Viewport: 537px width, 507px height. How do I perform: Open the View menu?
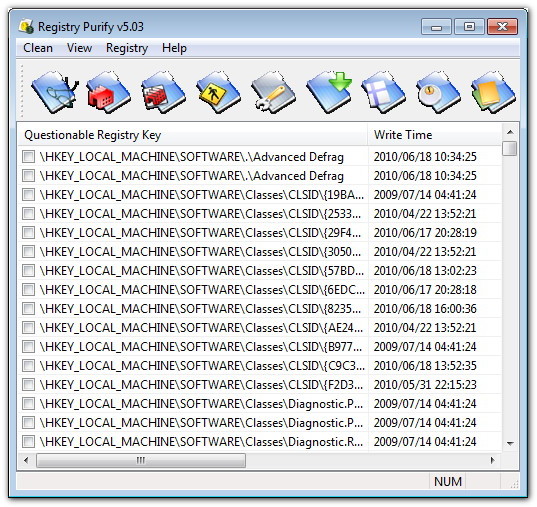[79, 48]
